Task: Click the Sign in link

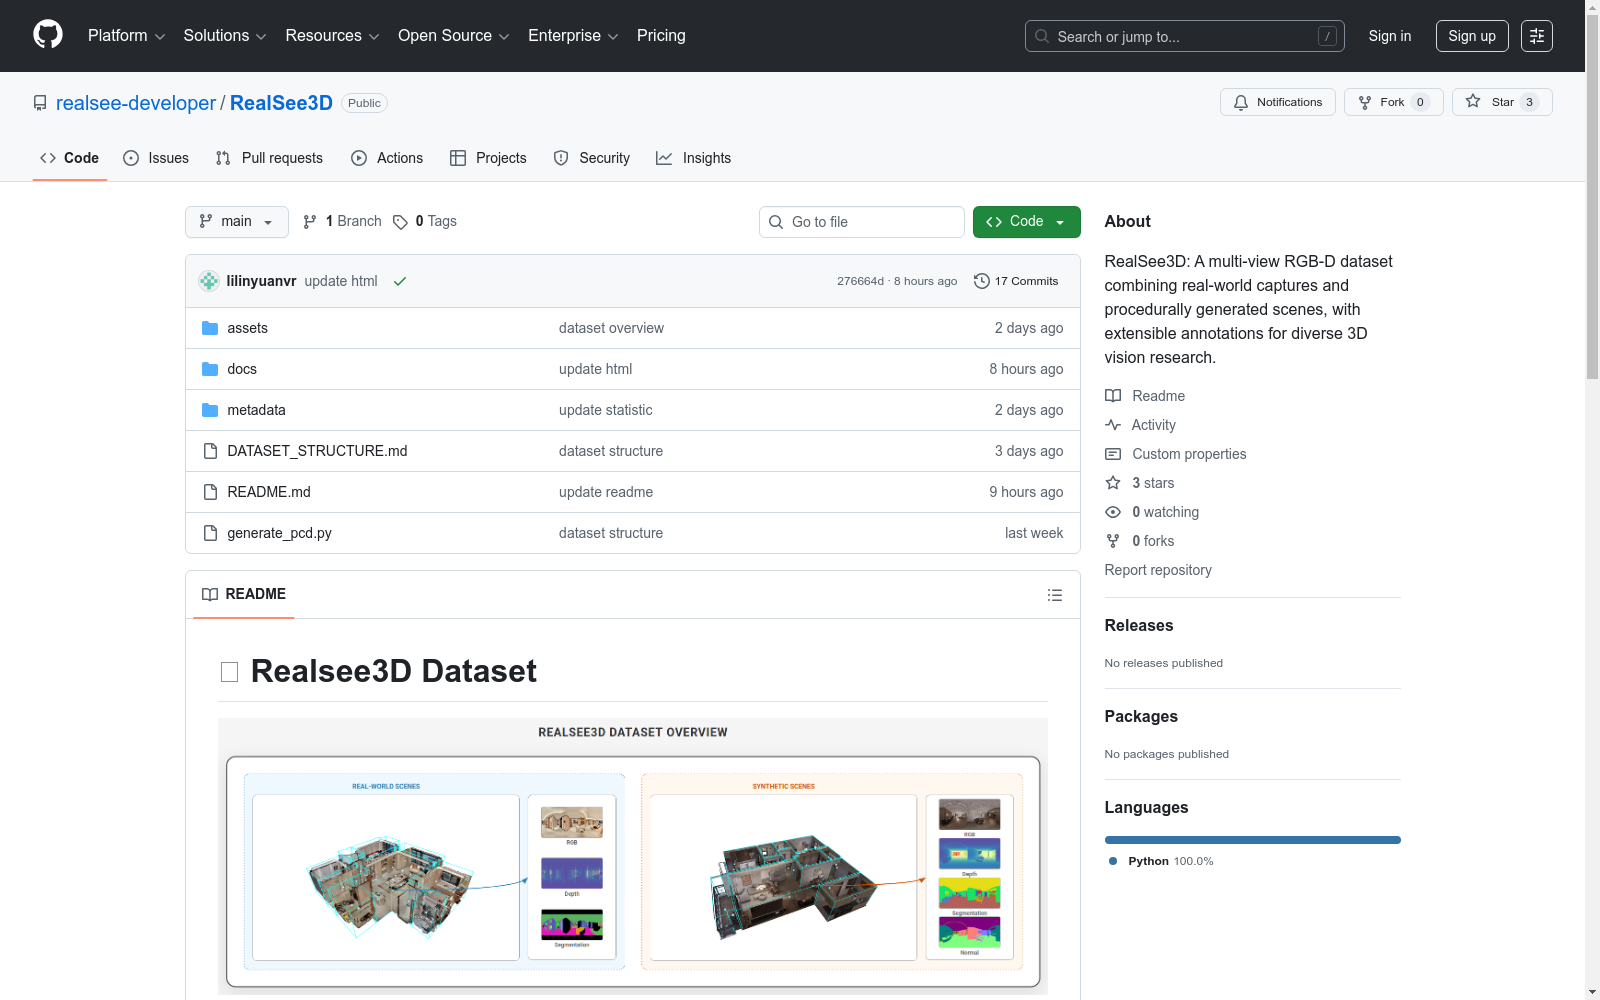Action: click(x=1390, y=36)
